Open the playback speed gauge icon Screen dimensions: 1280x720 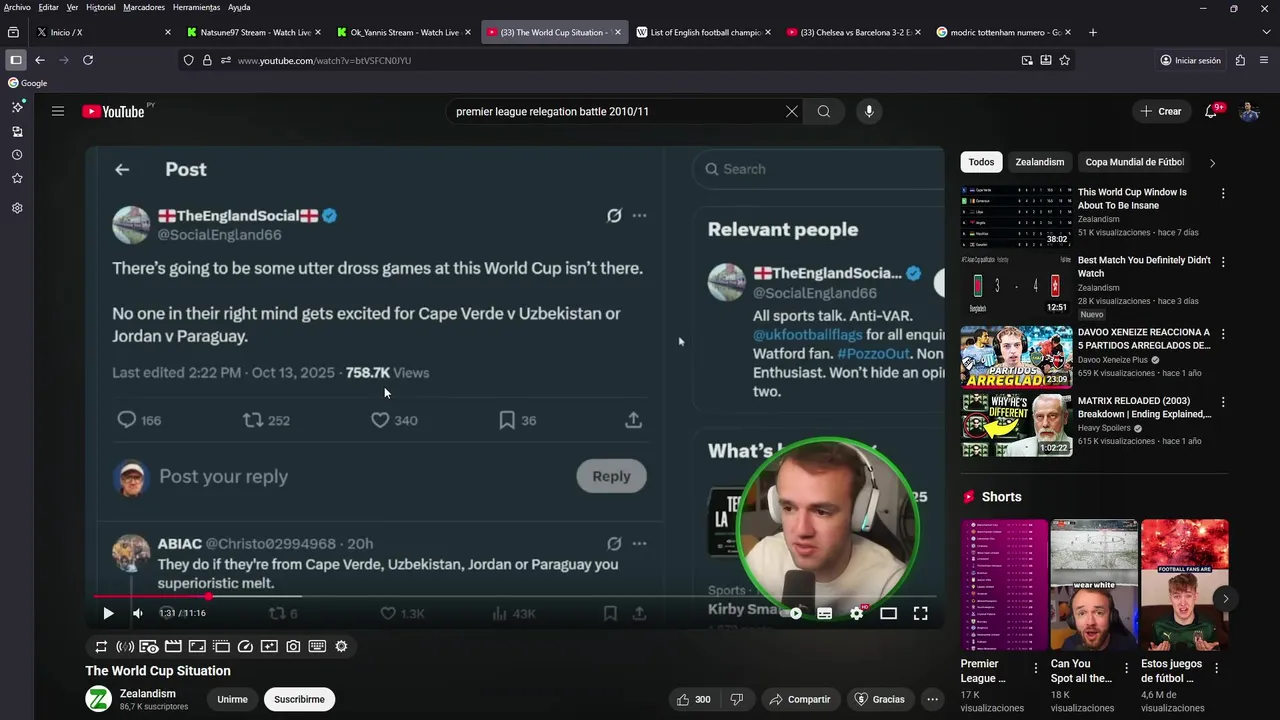coord(245,646)
